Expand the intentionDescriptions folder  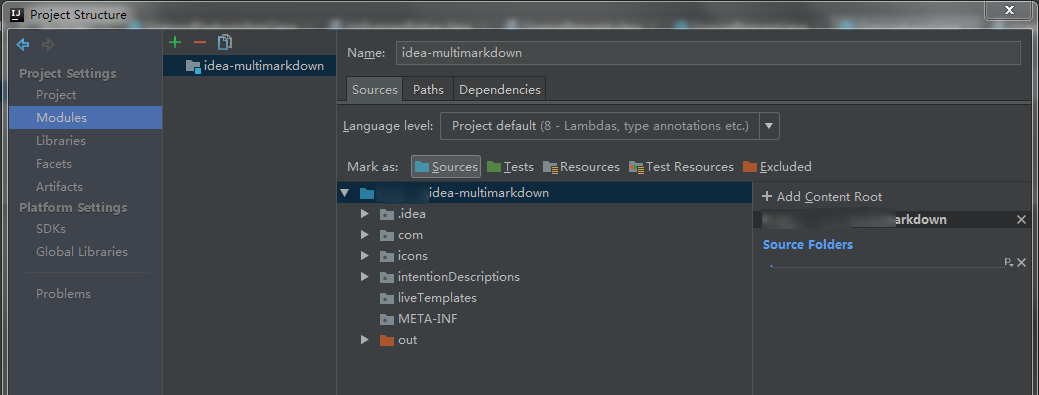(364, 276)
